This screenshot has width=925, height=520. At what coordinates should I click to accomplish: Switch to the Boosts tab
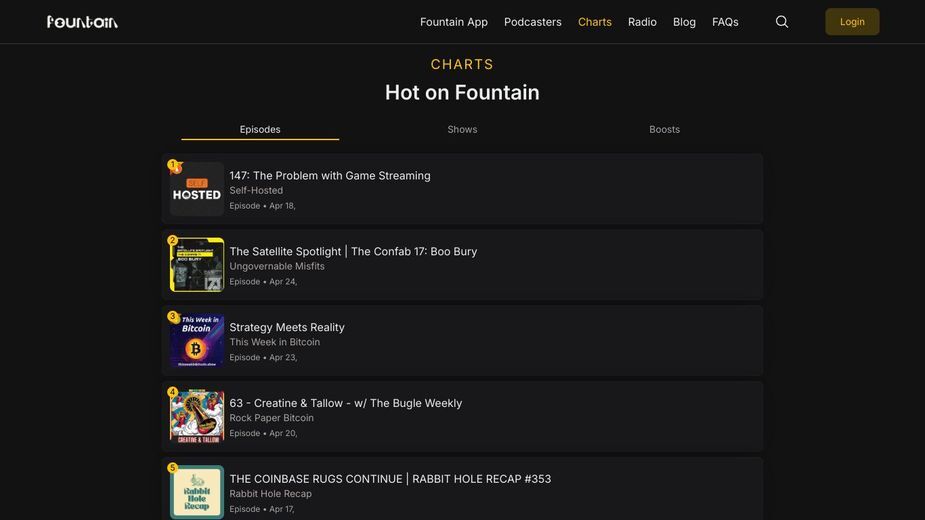click(664, 129)
